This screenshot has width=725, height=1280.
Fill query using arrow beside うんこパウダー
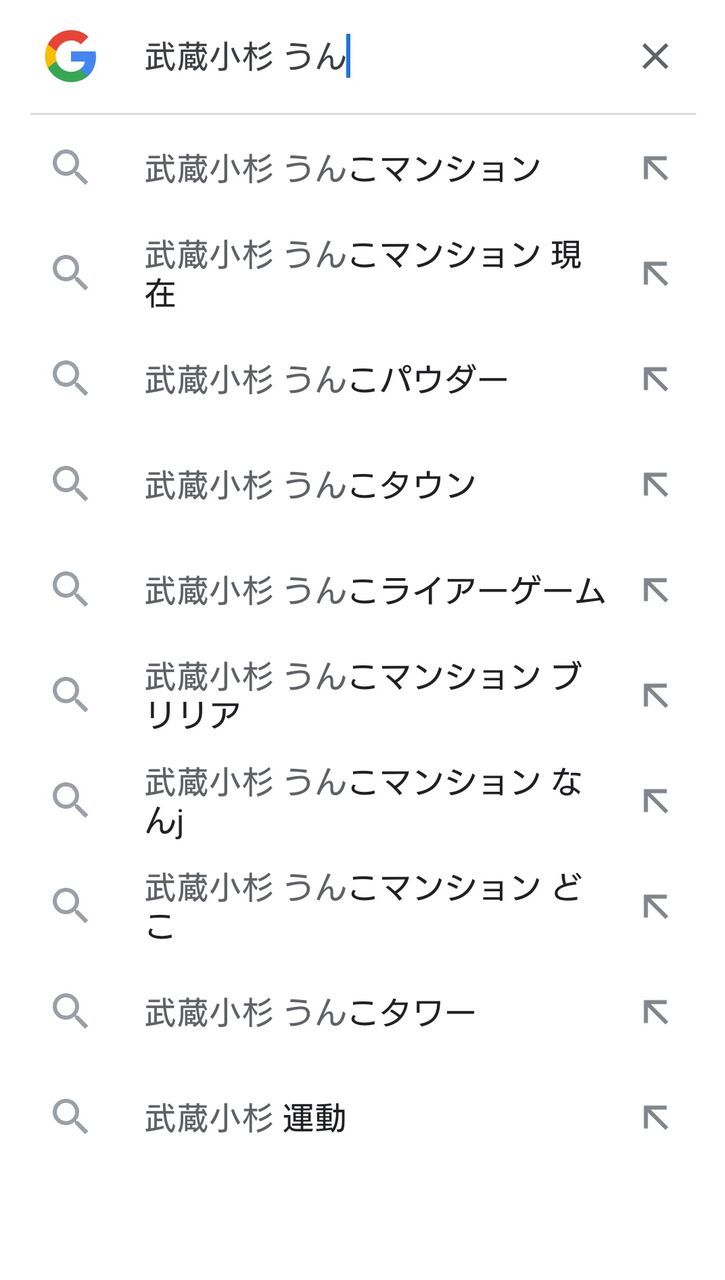coord(655,380)
